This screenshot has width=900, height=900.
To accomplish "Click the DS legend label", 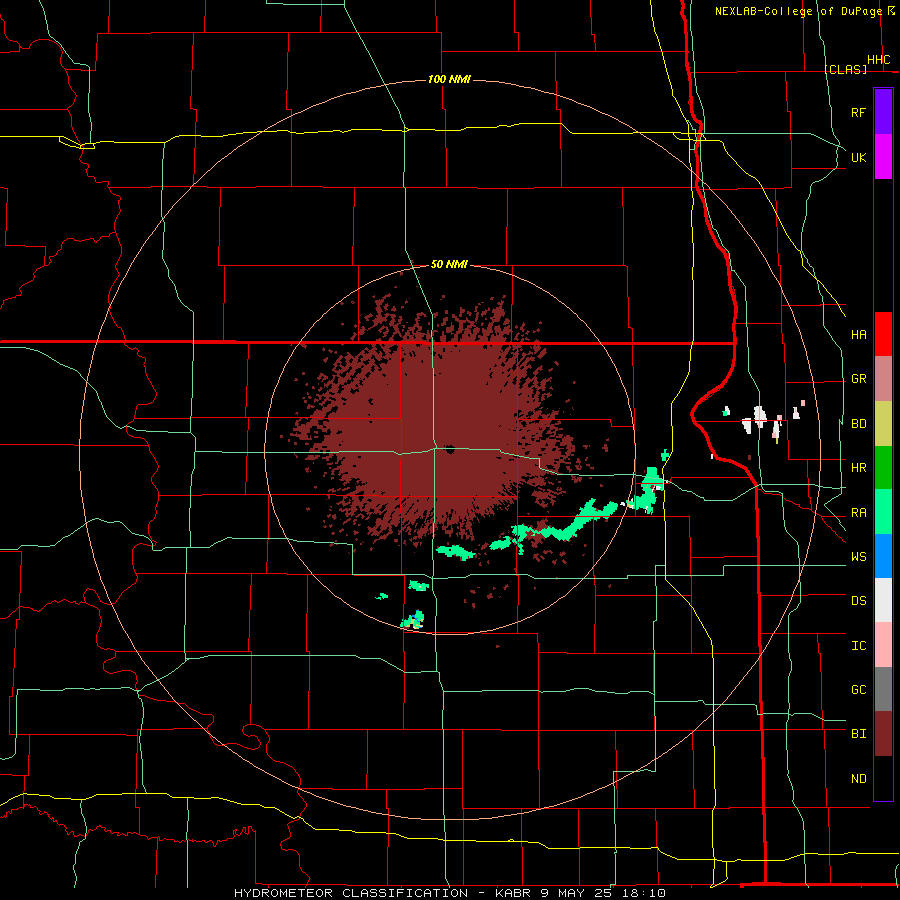I will [858, 600].
